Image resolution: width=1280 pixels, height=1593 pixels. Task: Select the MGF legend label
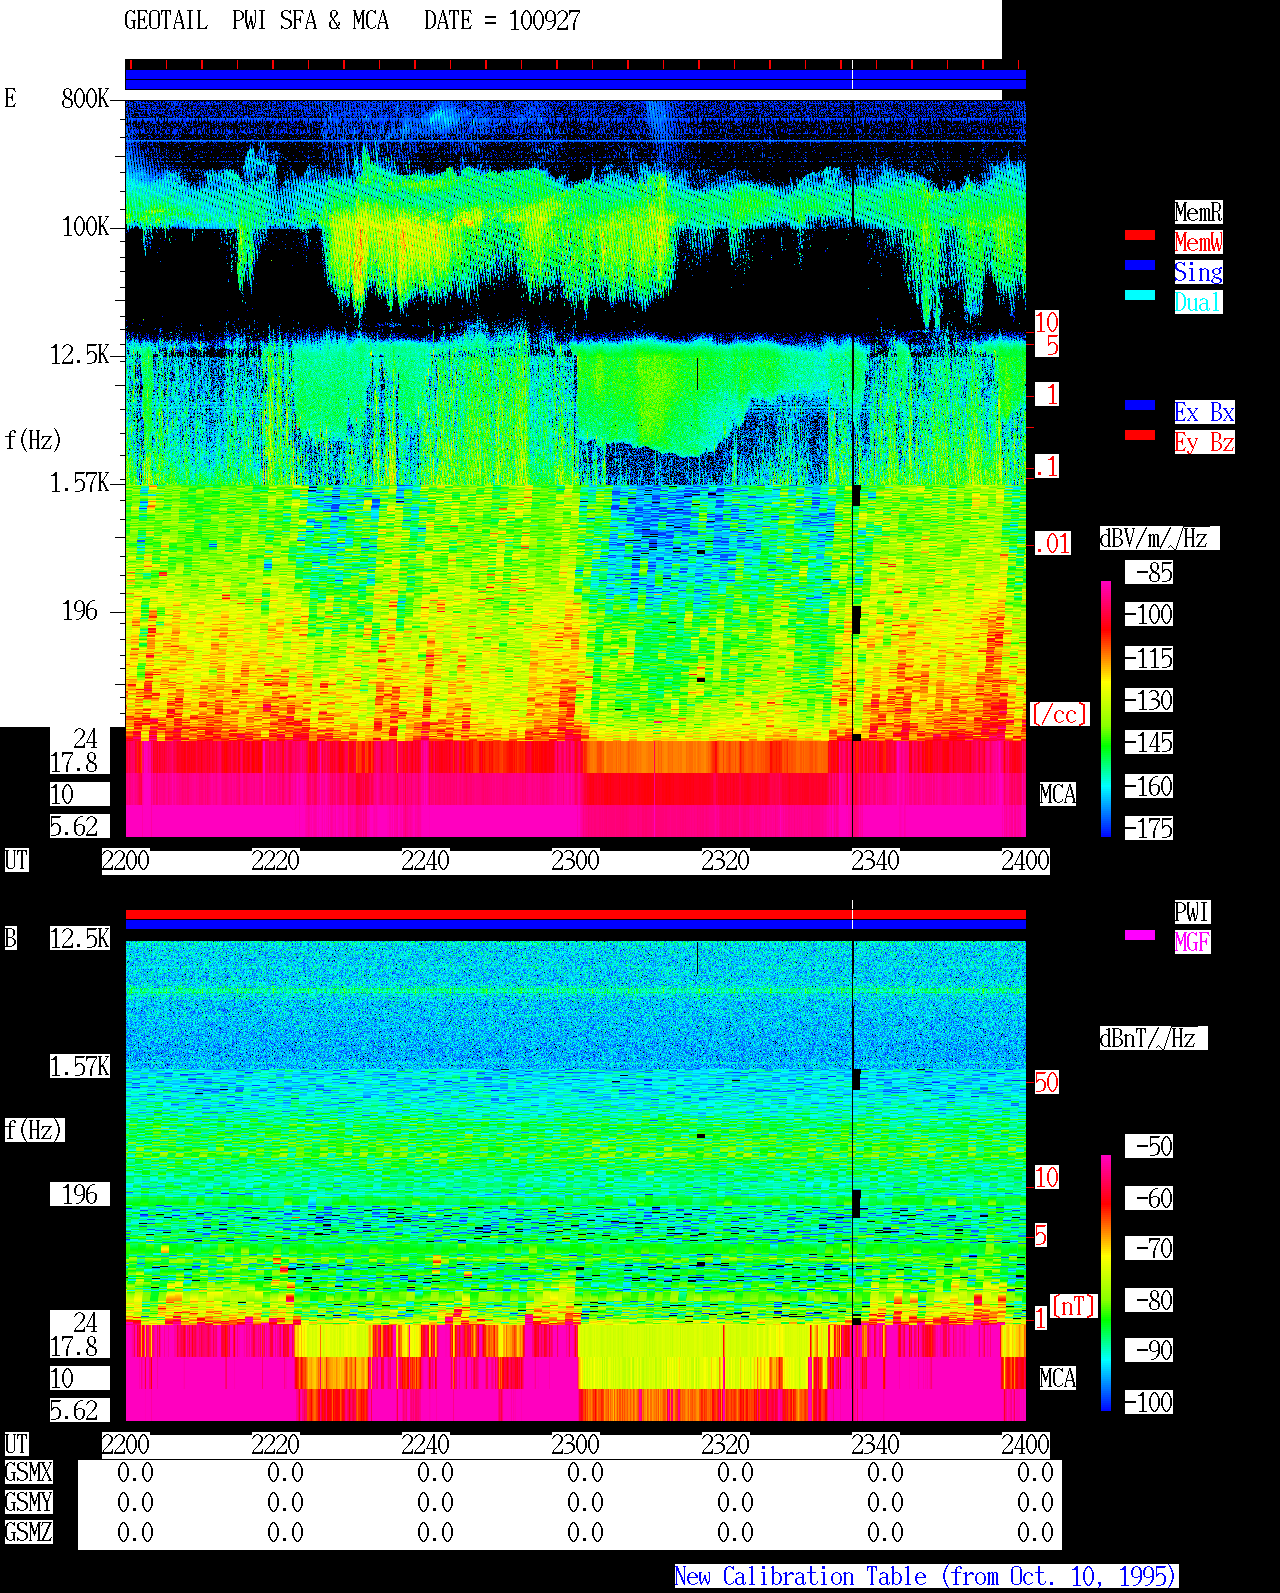pyautogui.click(x=1192, y=942)
